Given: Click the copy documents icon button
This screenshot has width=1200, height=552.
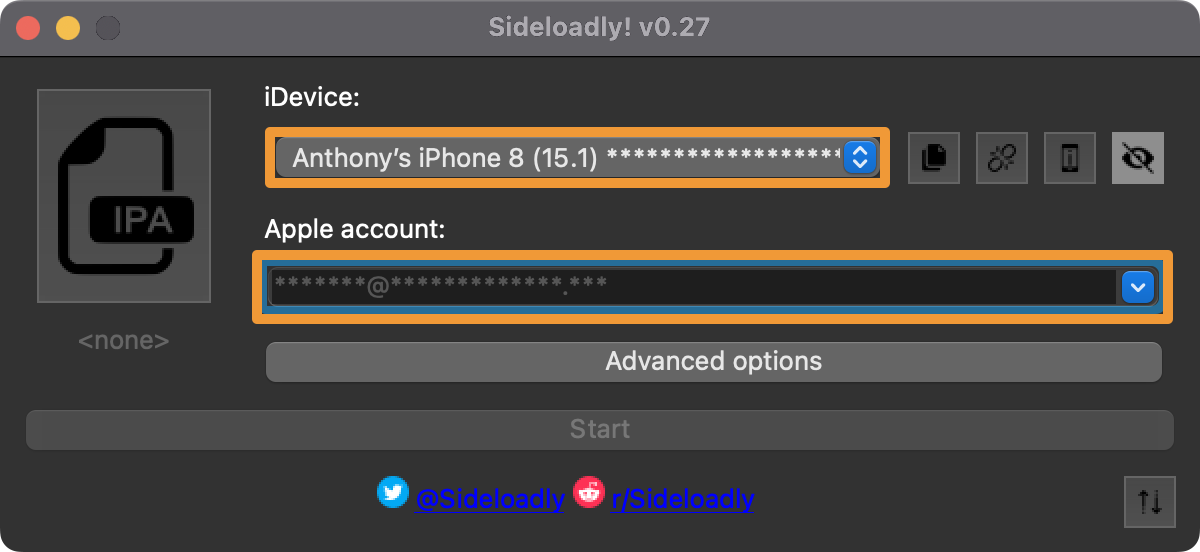Looking at the screenshot, I should 933,158.
